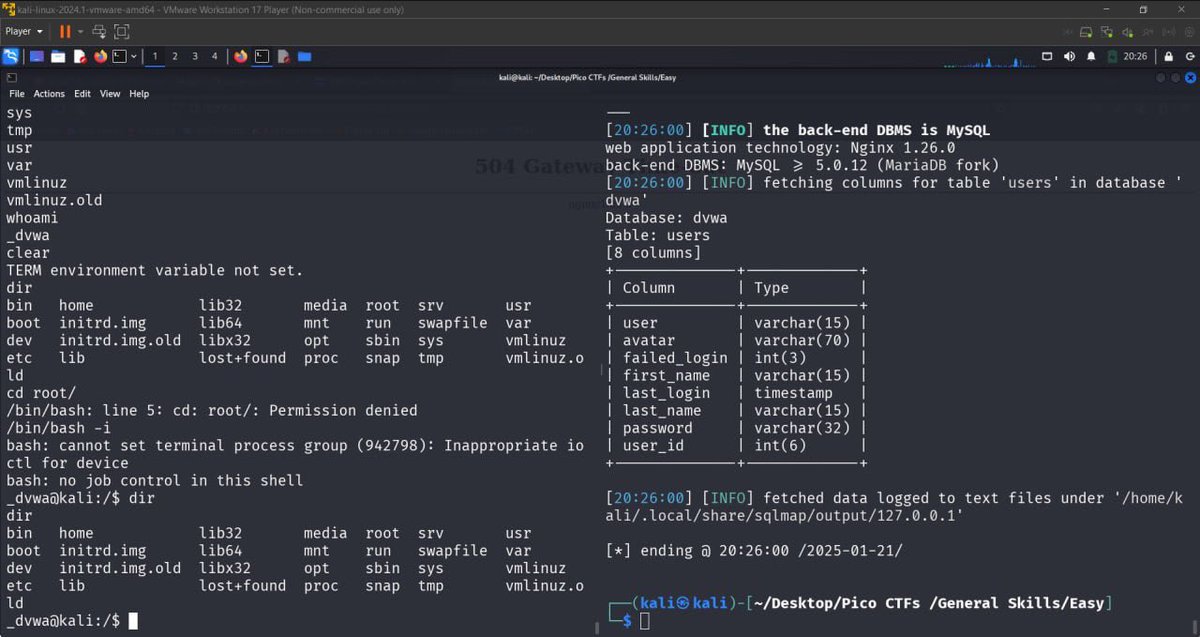Open the terminal Help menu
Screen dimensions: 1200x637
139,93
